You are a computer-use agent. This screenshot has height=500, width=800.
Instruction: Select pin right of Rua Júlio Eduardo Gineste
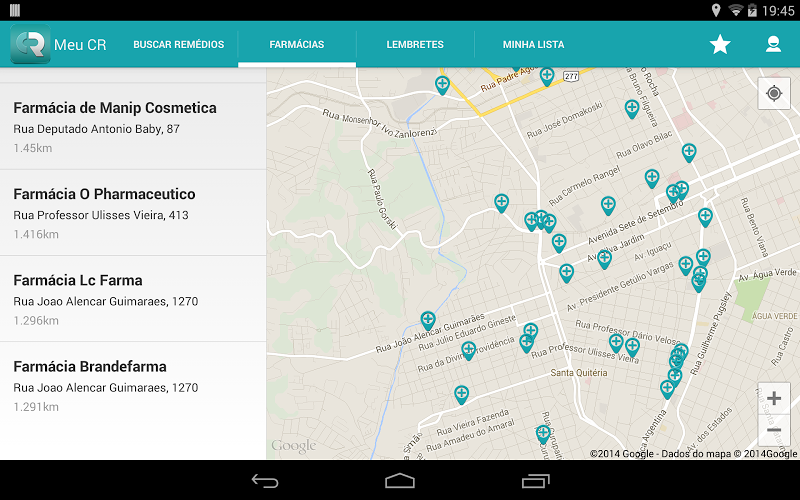(531, 332)
